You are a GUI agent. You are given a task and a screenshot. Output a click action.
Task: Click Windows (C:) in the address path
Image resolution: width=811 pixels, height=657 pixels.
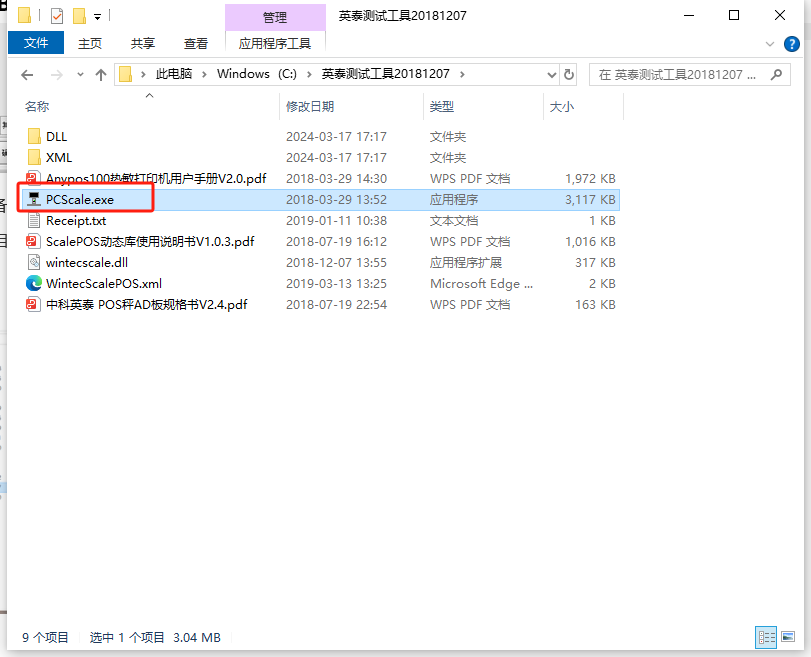[x=257, y=74]
